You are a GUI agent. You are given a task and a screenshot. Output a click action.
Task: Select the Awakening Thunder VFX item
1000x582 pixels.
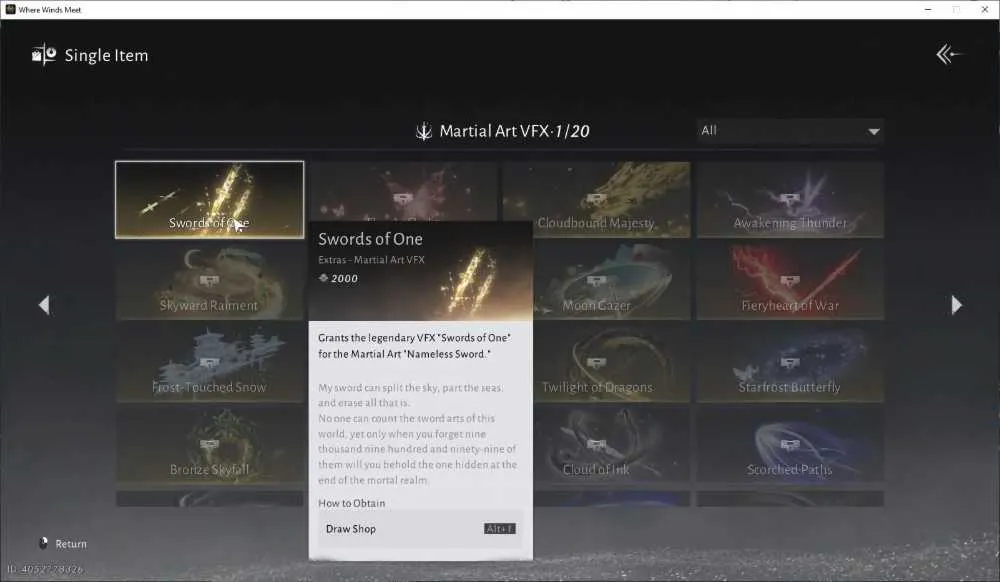(790, 200)
